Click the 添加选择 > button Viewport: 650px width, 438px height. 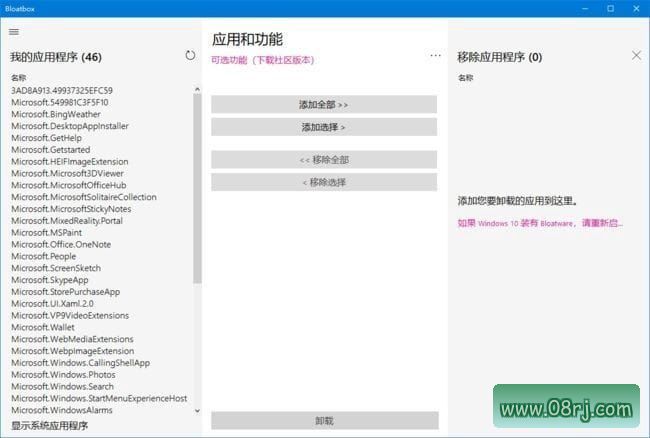click(x=324, y=127)
